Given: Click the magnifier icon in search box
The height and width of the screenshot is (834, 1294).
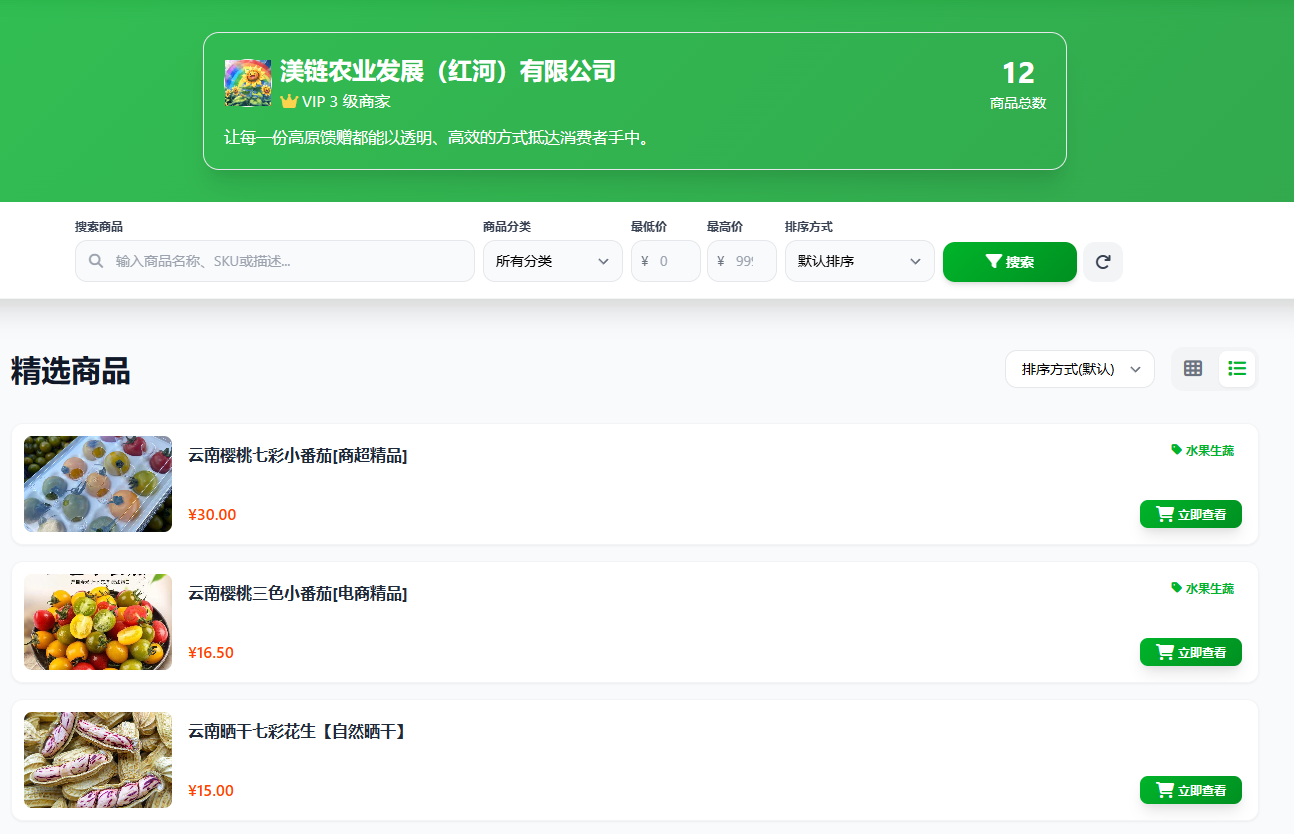Looking at the screenshot, I should click(96, 261).
